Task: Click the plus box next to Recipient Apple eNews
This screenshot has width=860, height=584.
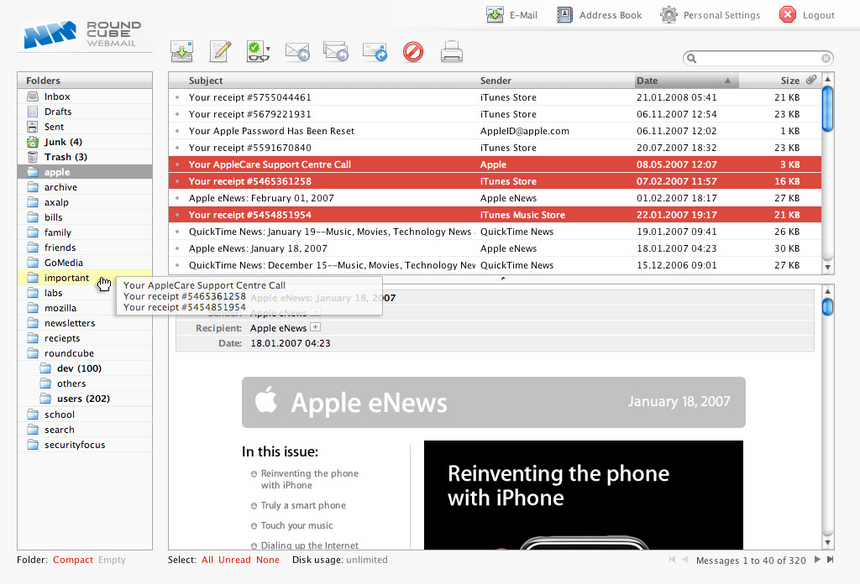Action: click(315, 327)
